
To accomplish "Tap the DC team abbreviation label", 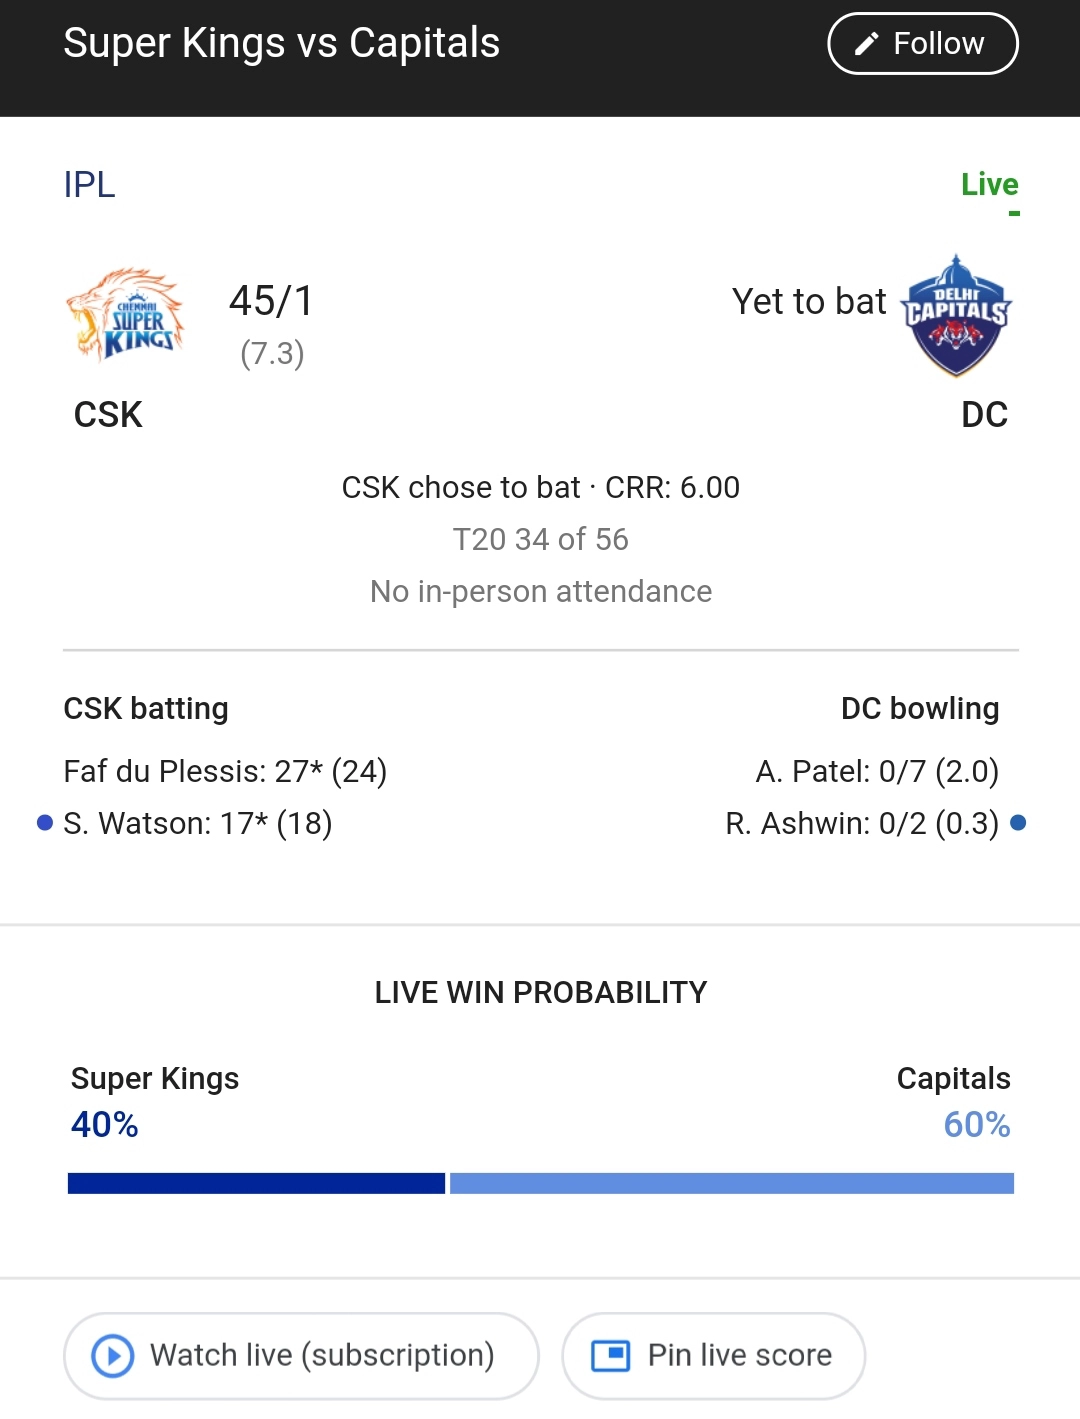I will pyautogui.click(x=984, y=415).
